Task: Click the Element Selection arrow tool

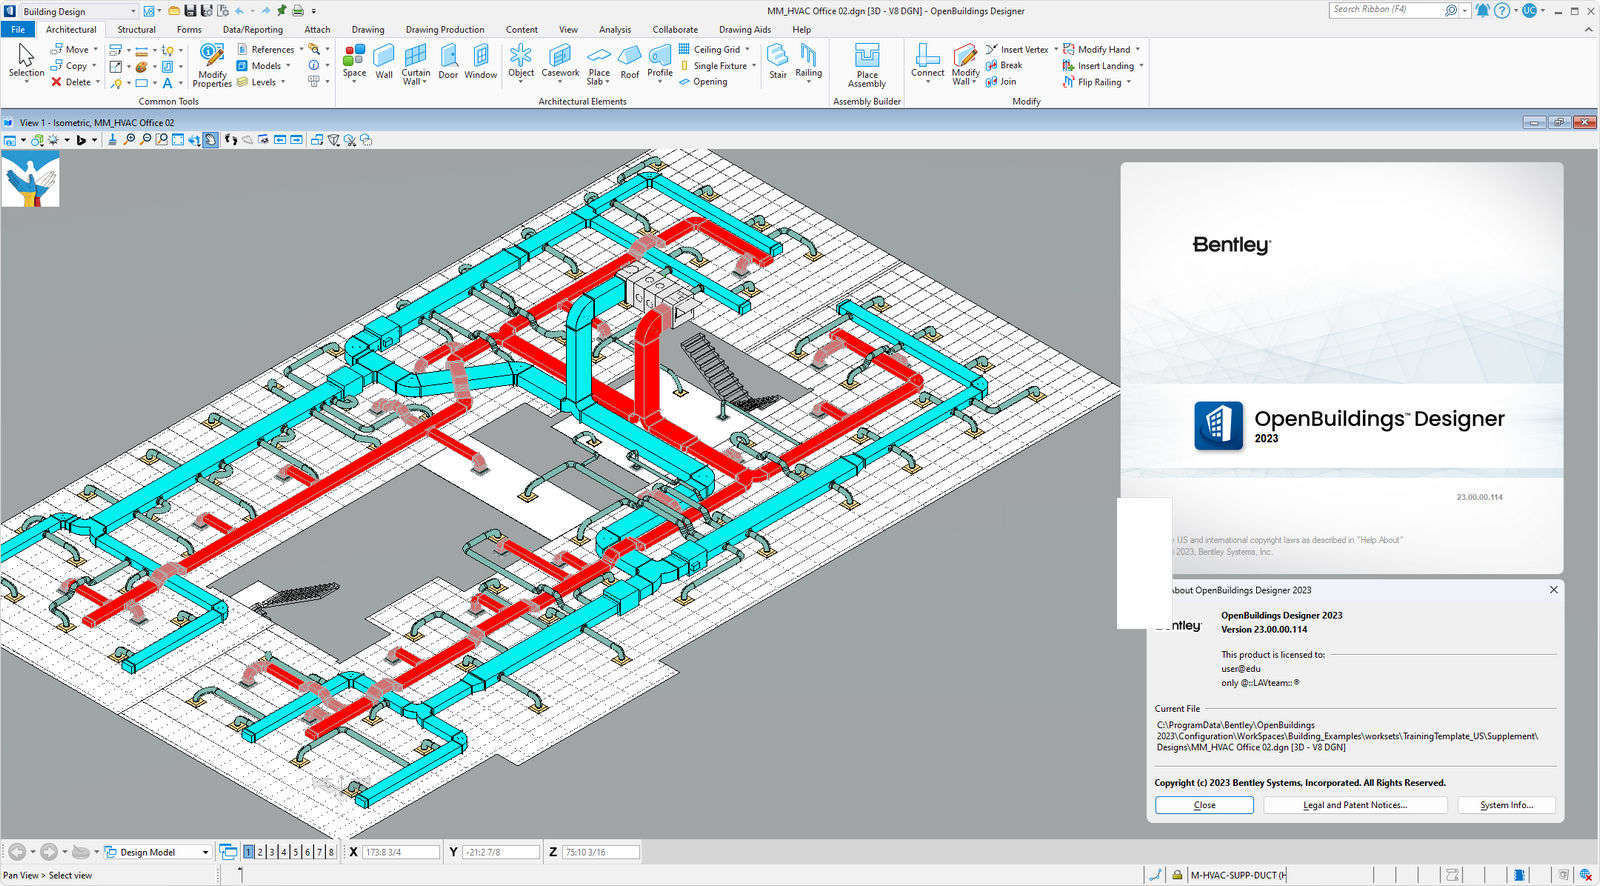Action: [26, 60]
